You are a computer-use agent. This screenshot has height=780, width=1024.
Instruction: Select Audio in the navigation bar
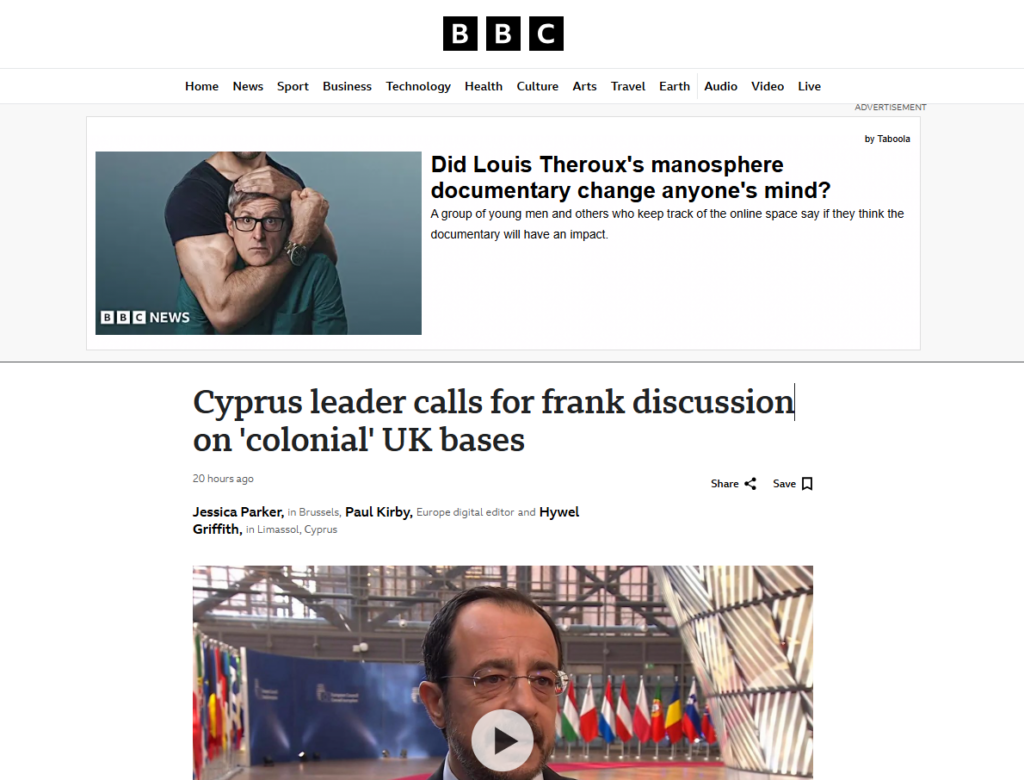720,86
